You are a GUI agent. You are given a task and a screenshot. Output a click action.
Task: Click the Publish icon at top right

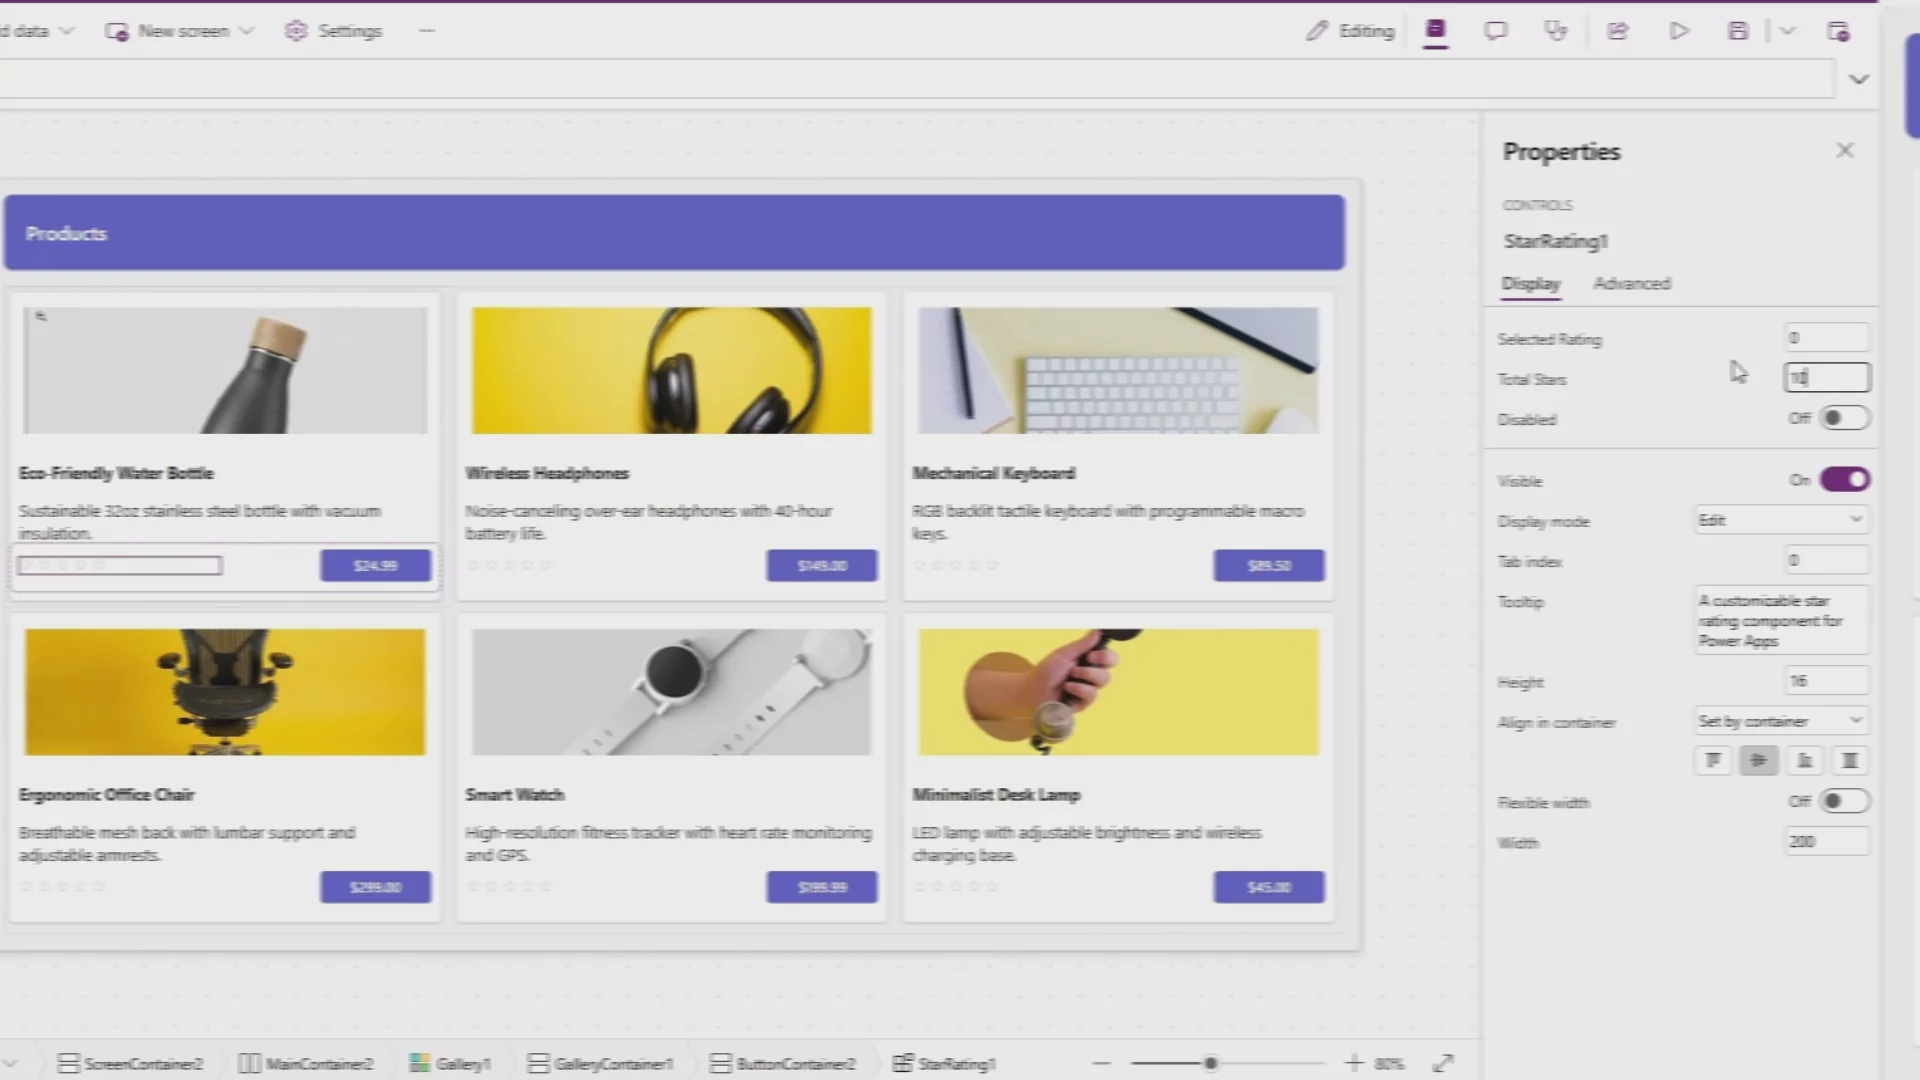[1838, 30]
